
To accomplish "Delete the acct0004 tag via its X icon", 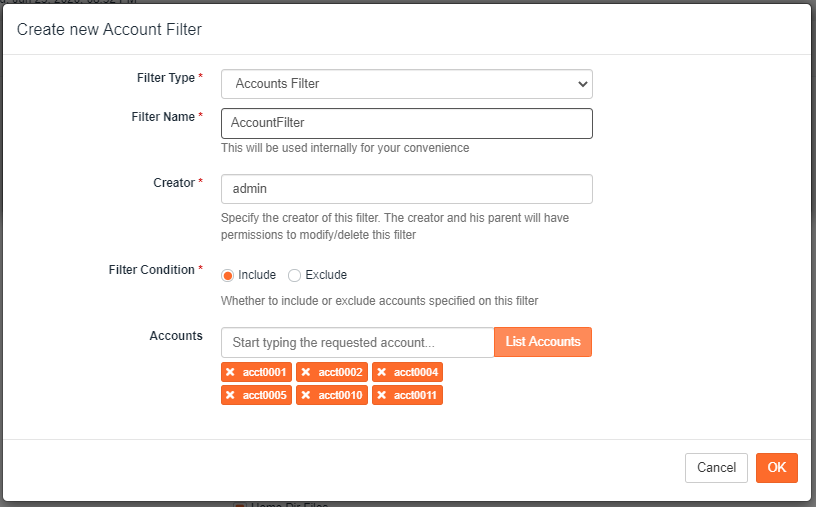I will point(381,372).
